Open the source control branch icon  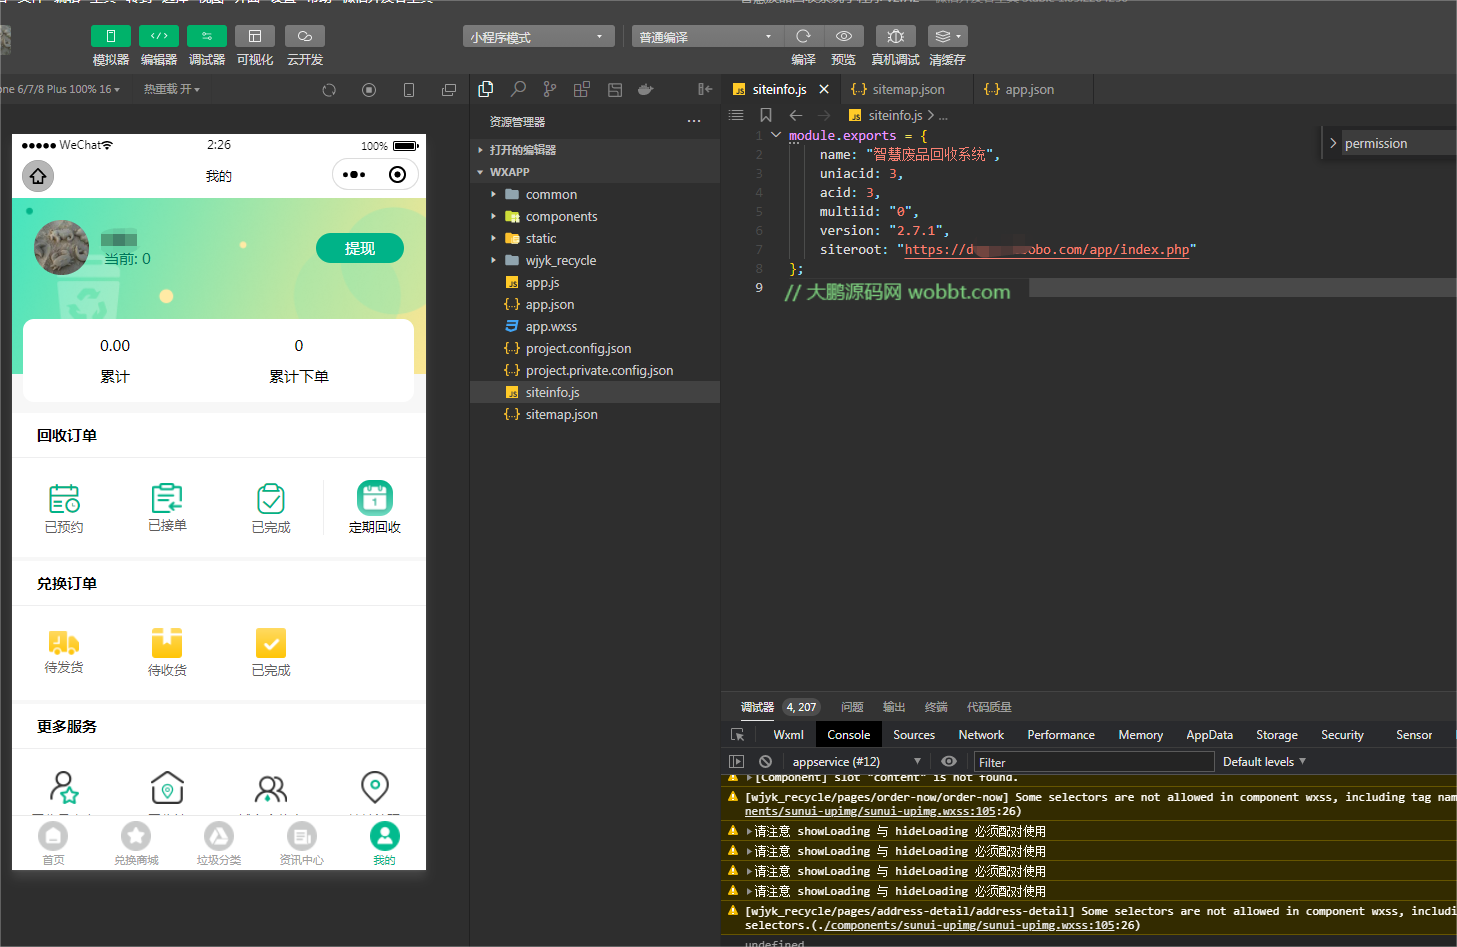(x=550, y=89)
